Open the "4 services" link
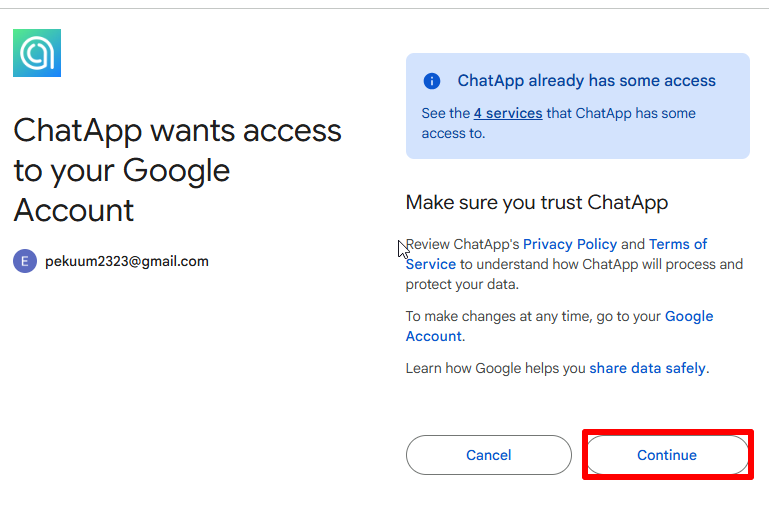769x511 pixels. (508, 113)
